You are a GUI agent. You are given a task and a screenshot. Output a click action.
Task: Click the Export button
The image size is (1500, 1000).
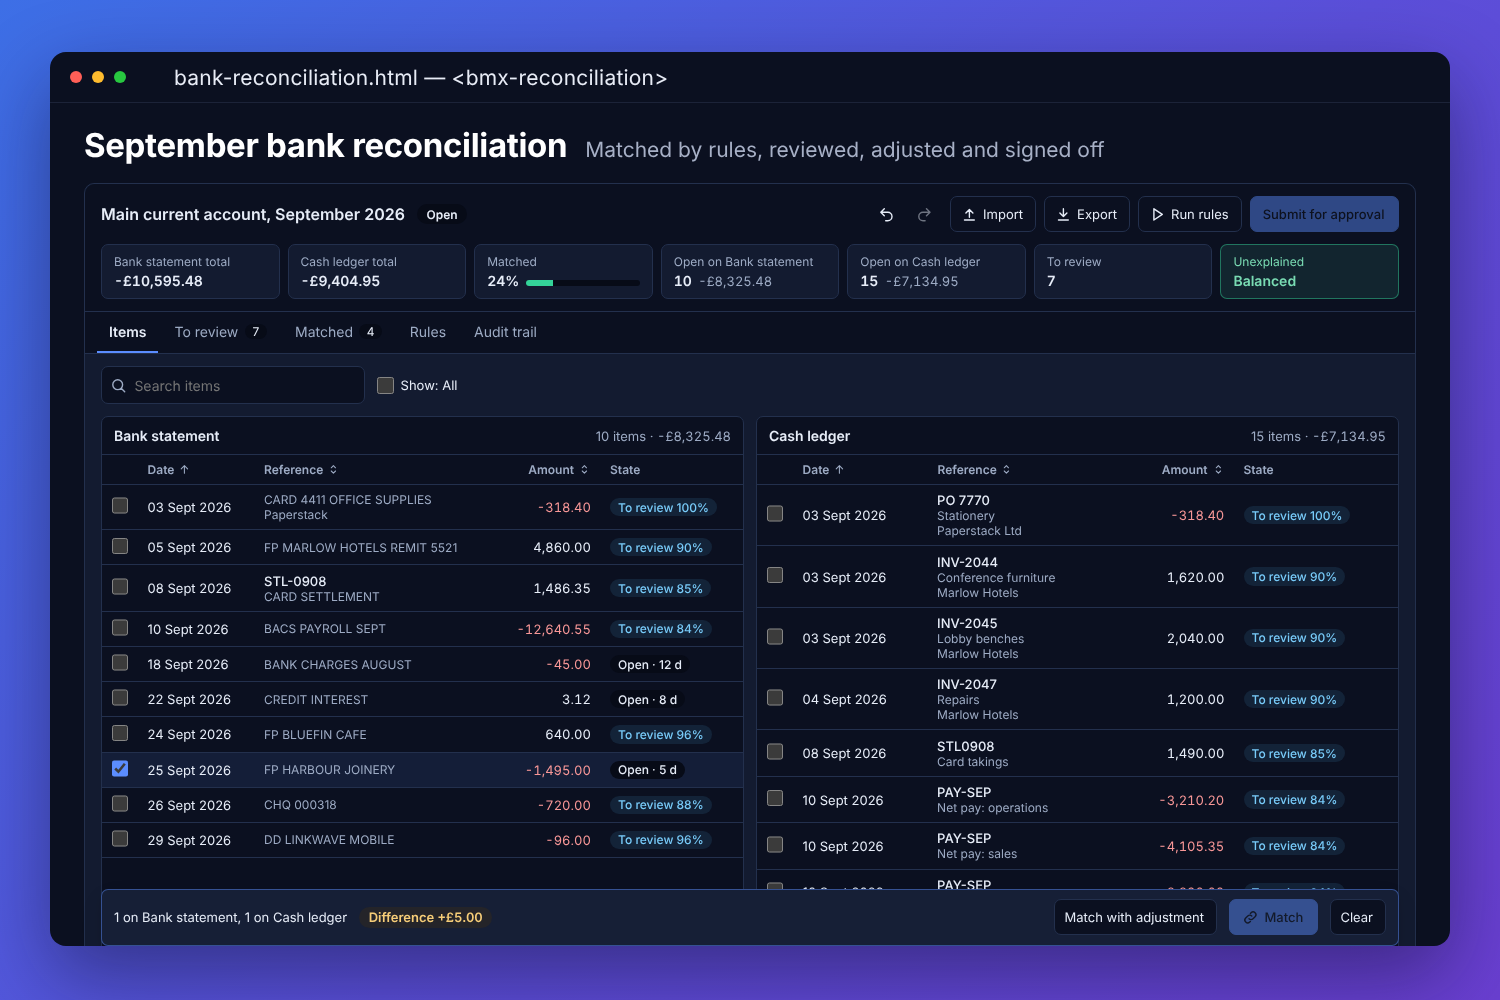(1087, 215)
